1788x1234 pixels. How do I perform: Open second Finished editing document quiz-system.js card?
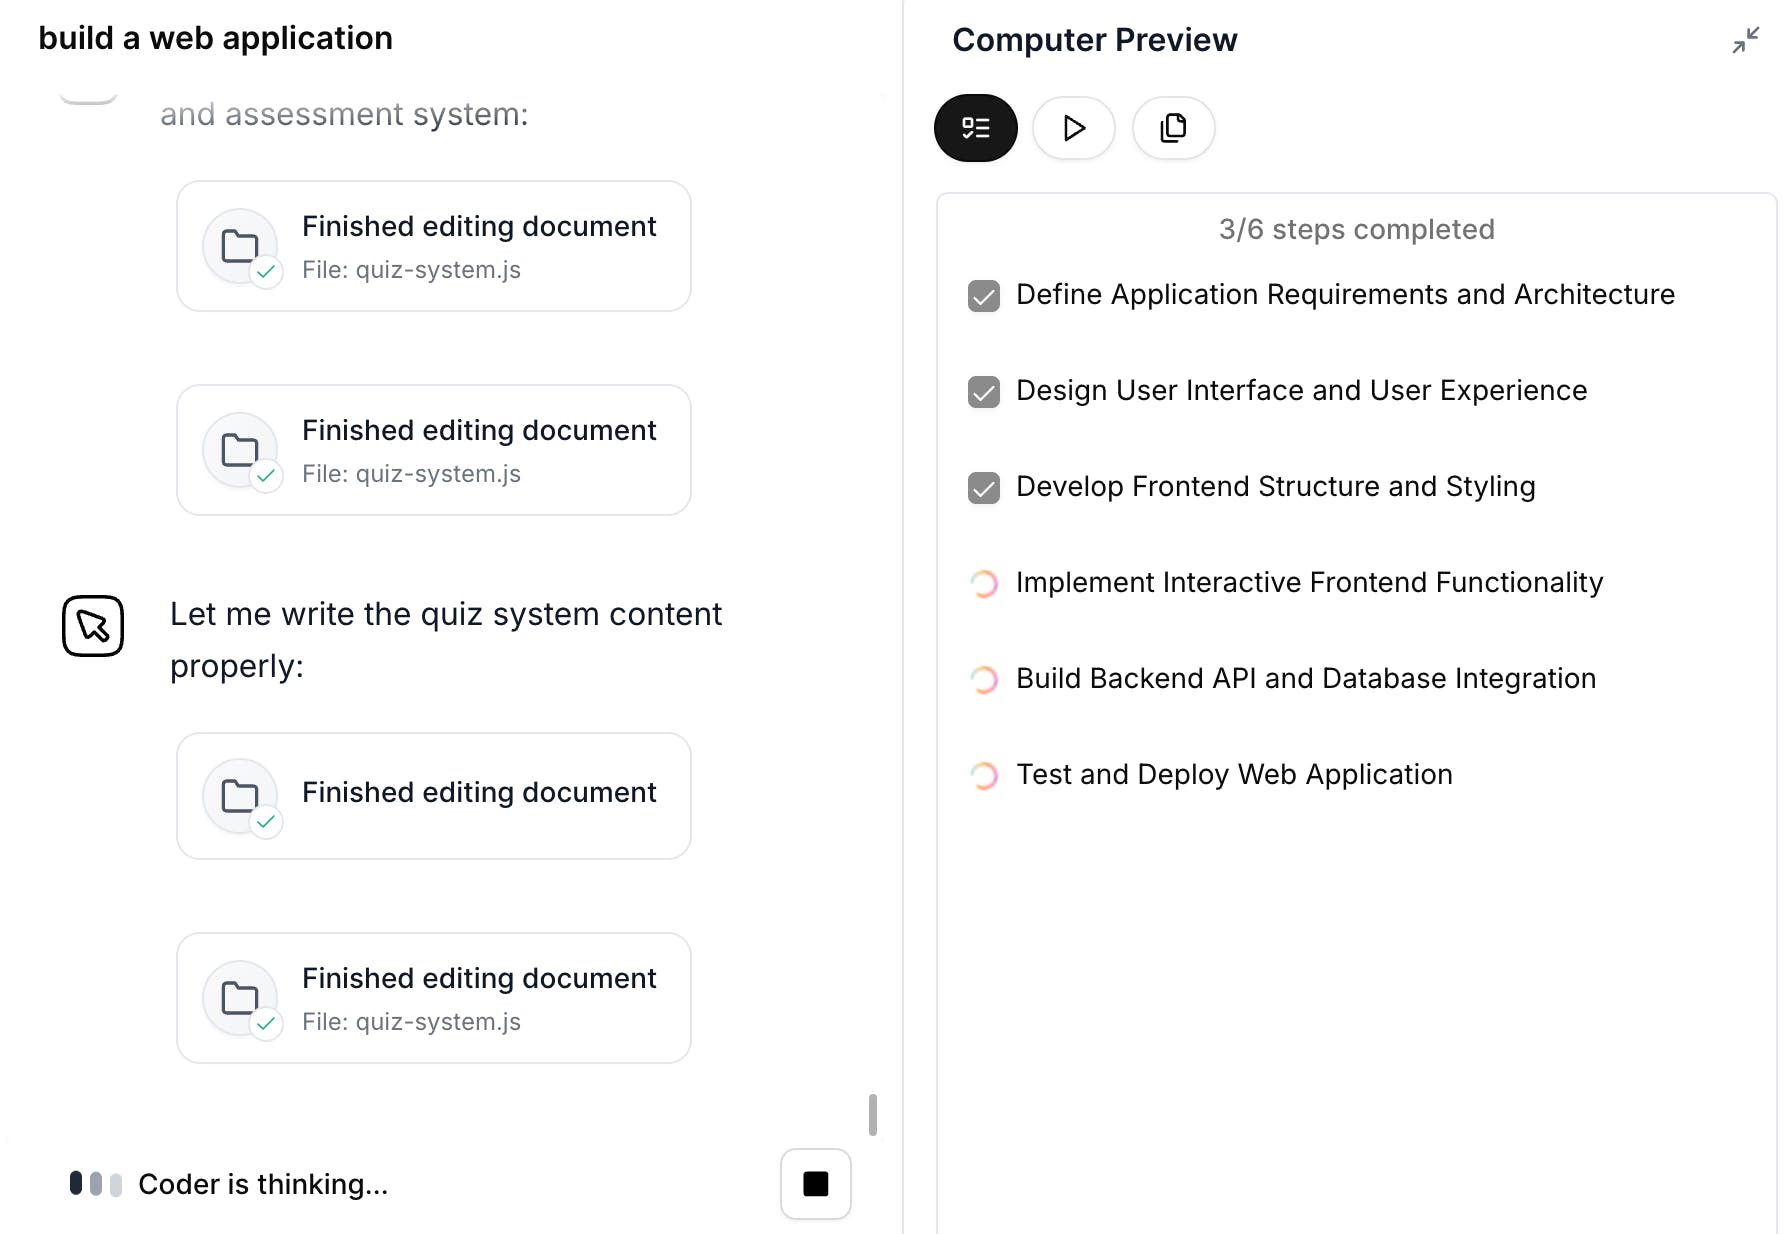[434, 450]
